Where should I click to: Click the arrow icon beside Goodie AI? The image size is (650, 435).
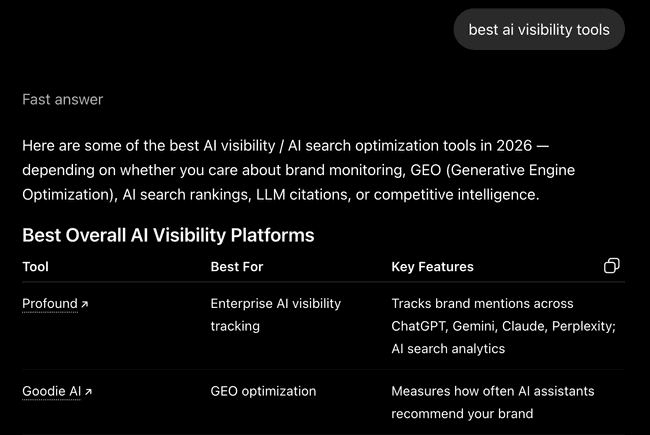[x=88, y=391]
